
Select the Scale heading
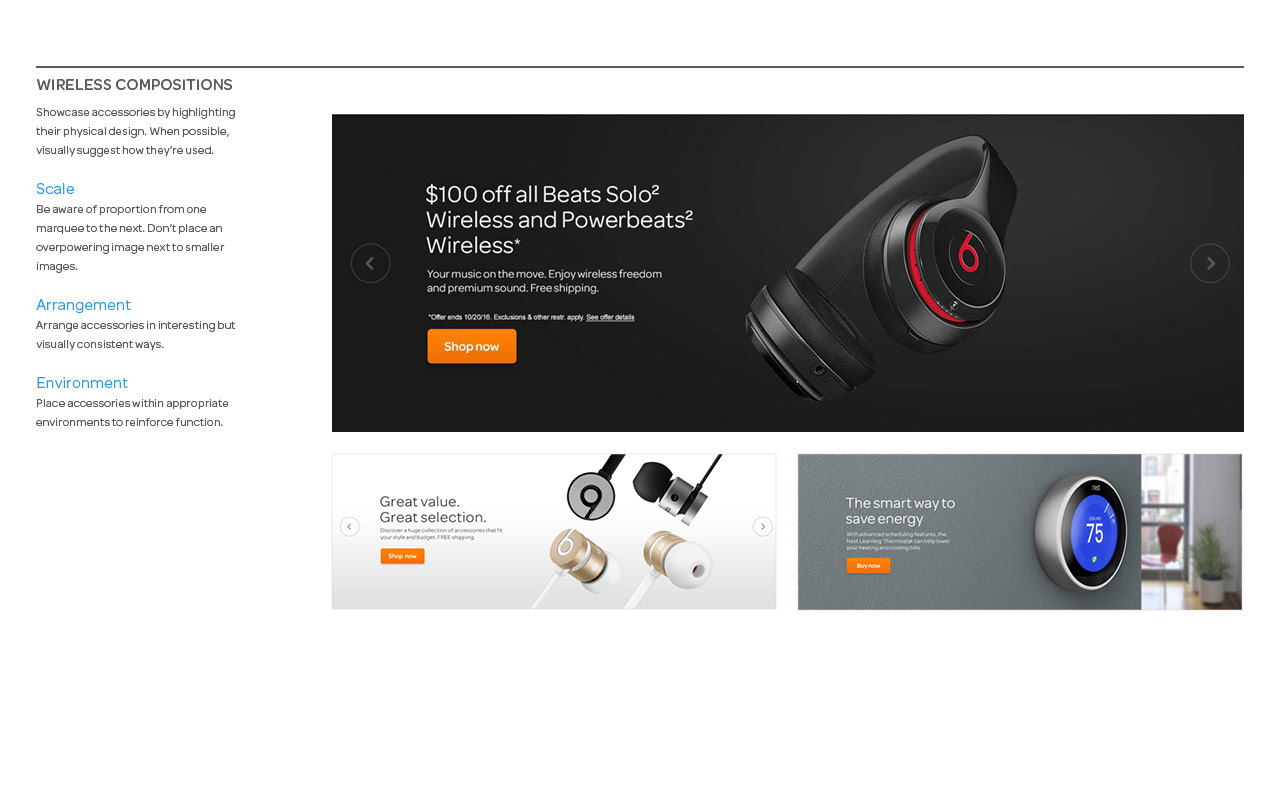pos(55,189)
